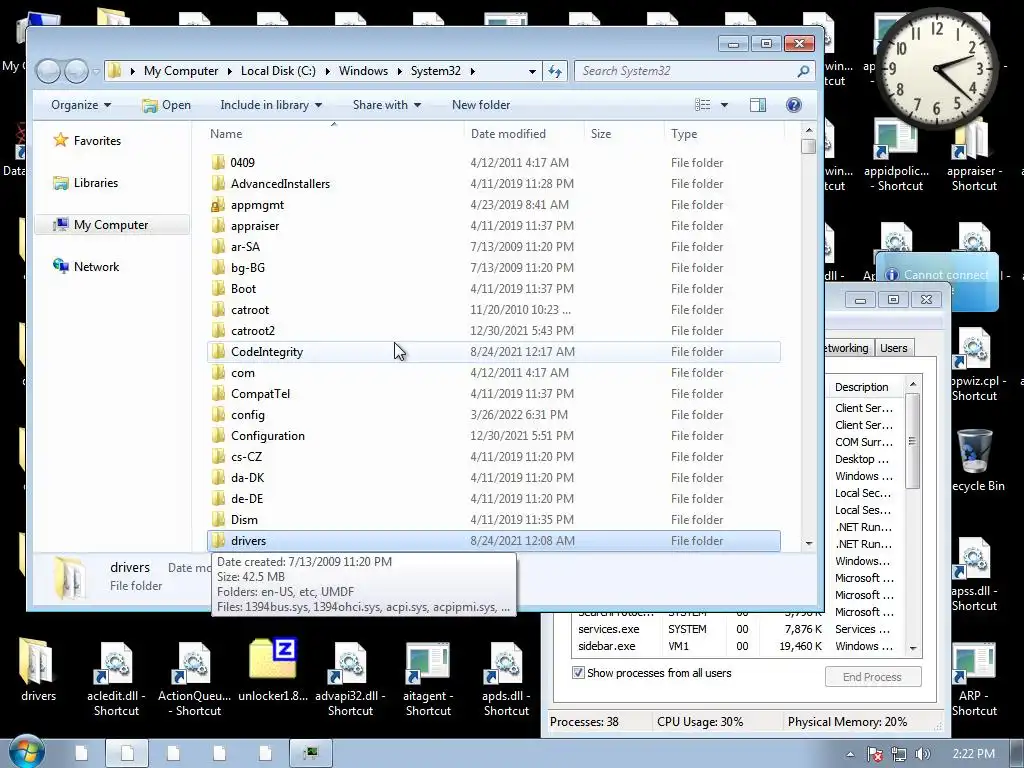Toggle Show processes from all users
Viewport: 1024px width, 768px height.
pyautogui.click(x=578, y=673)
